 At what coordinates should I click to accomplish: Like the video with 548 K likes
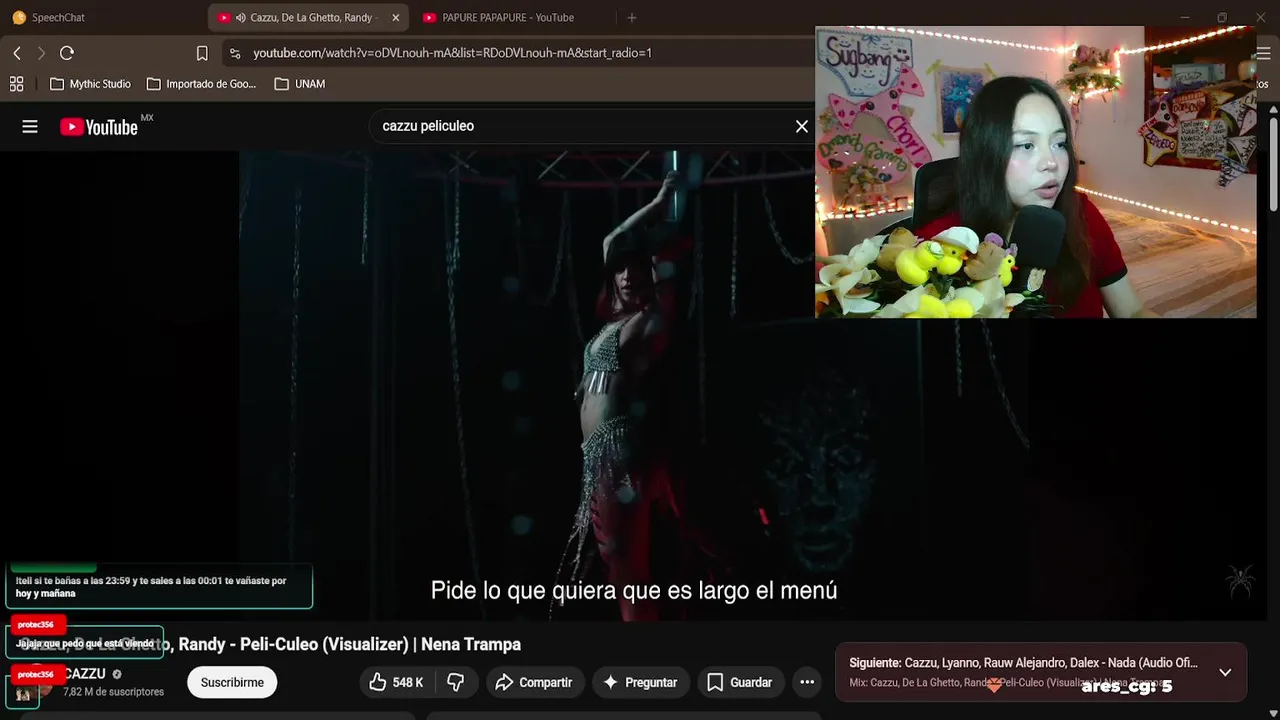[397, 682]
